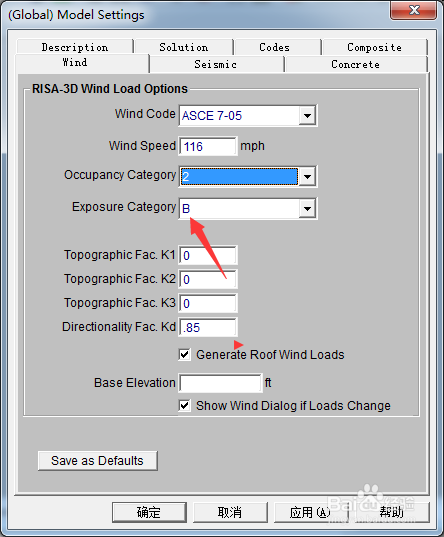This screenshot has width=444, height=537.
Task: Click the Topographic Fac. K1 field
Action: point(208,255)
